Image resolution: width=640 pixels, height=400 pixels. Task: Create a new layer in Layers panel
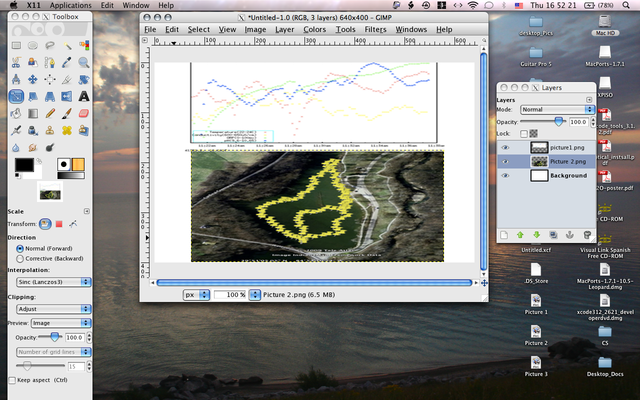tap(504, 235)
